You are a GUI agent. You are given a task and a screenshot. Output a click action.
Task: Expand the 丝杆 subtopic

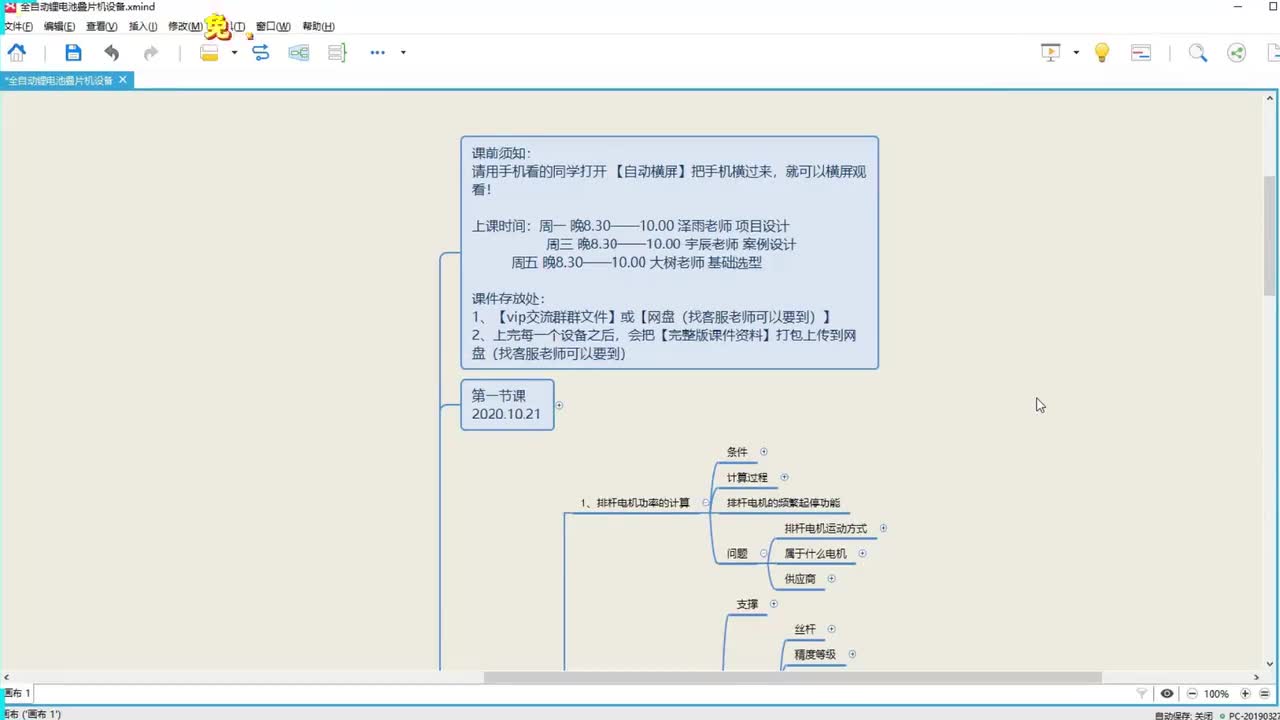(831, 629)
